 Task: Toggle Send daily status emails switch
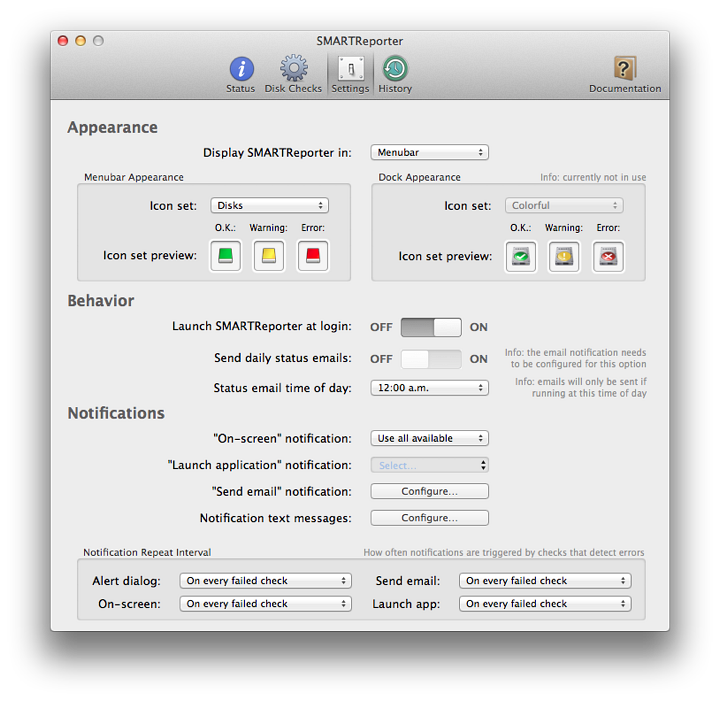(431, 359)
